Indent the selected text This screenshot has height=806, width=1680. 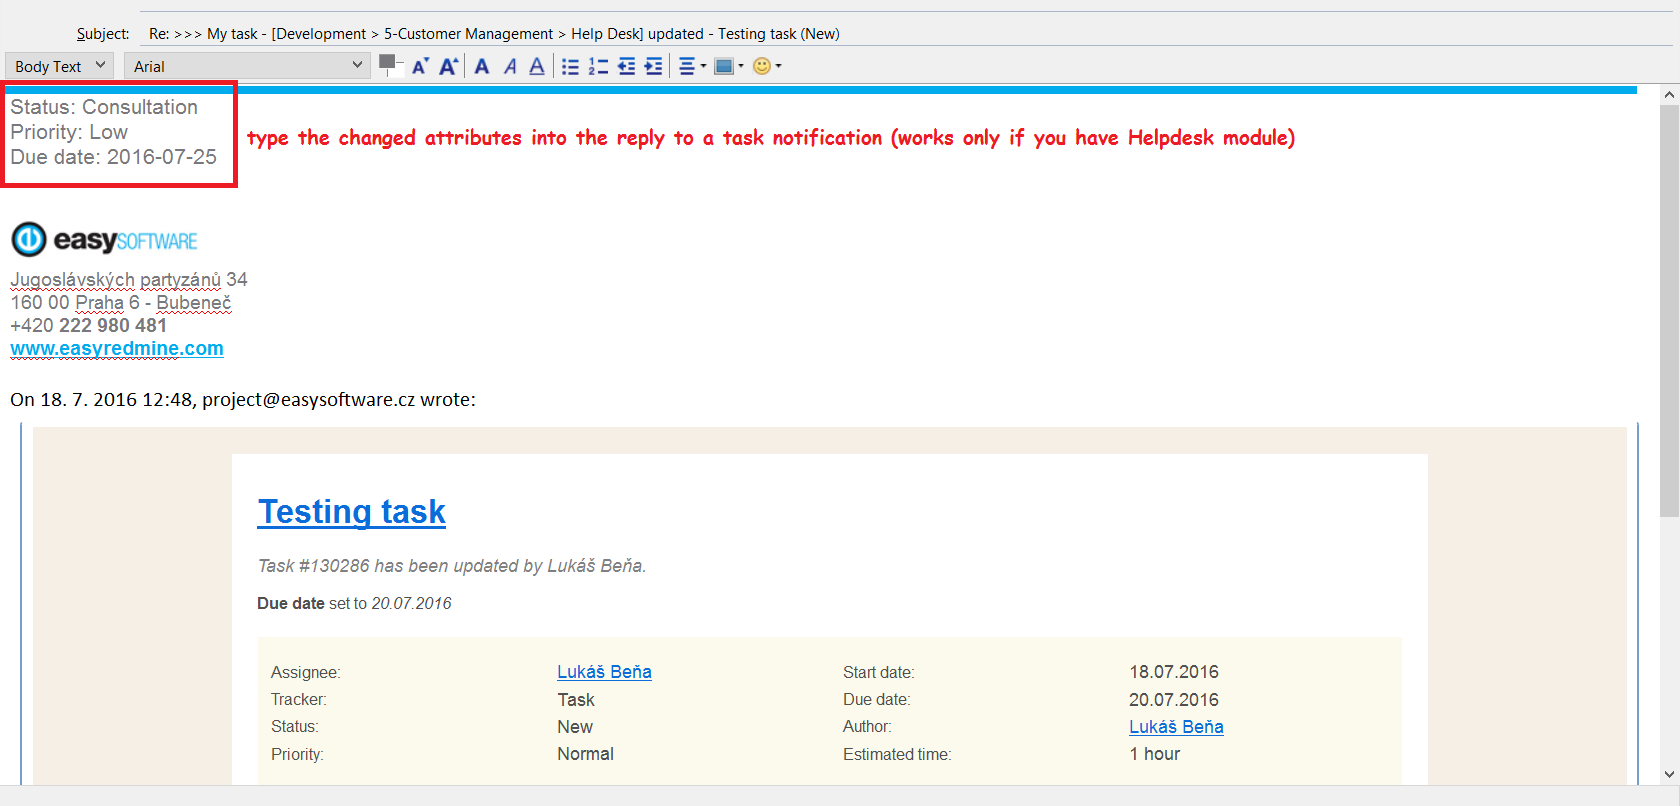[x=654, y=66]
